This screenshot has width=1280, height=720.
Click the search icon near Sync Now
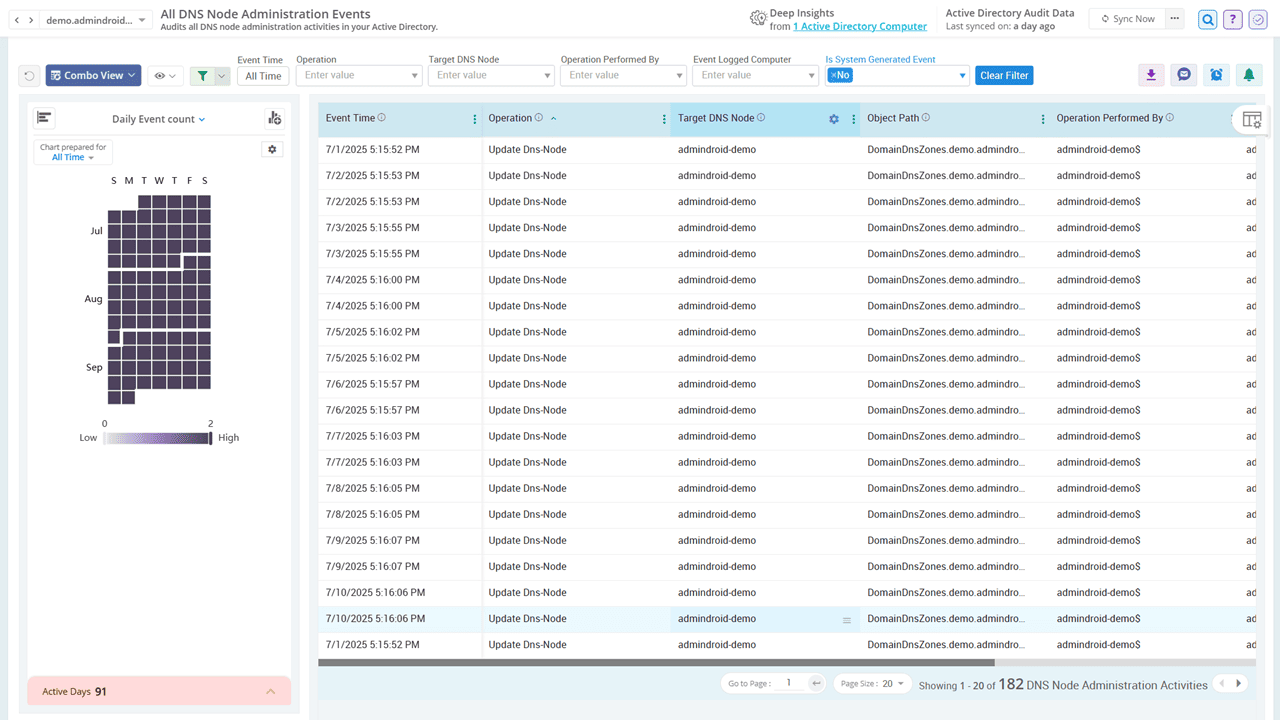pos(1206,19)
